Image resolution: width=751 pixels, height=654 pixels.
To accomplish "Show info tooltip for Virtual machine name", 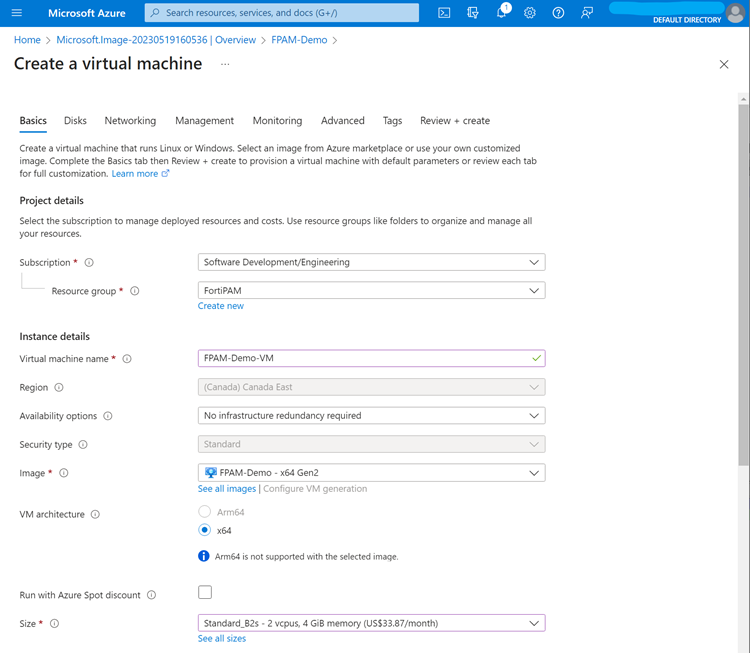I will pos(127,359).
